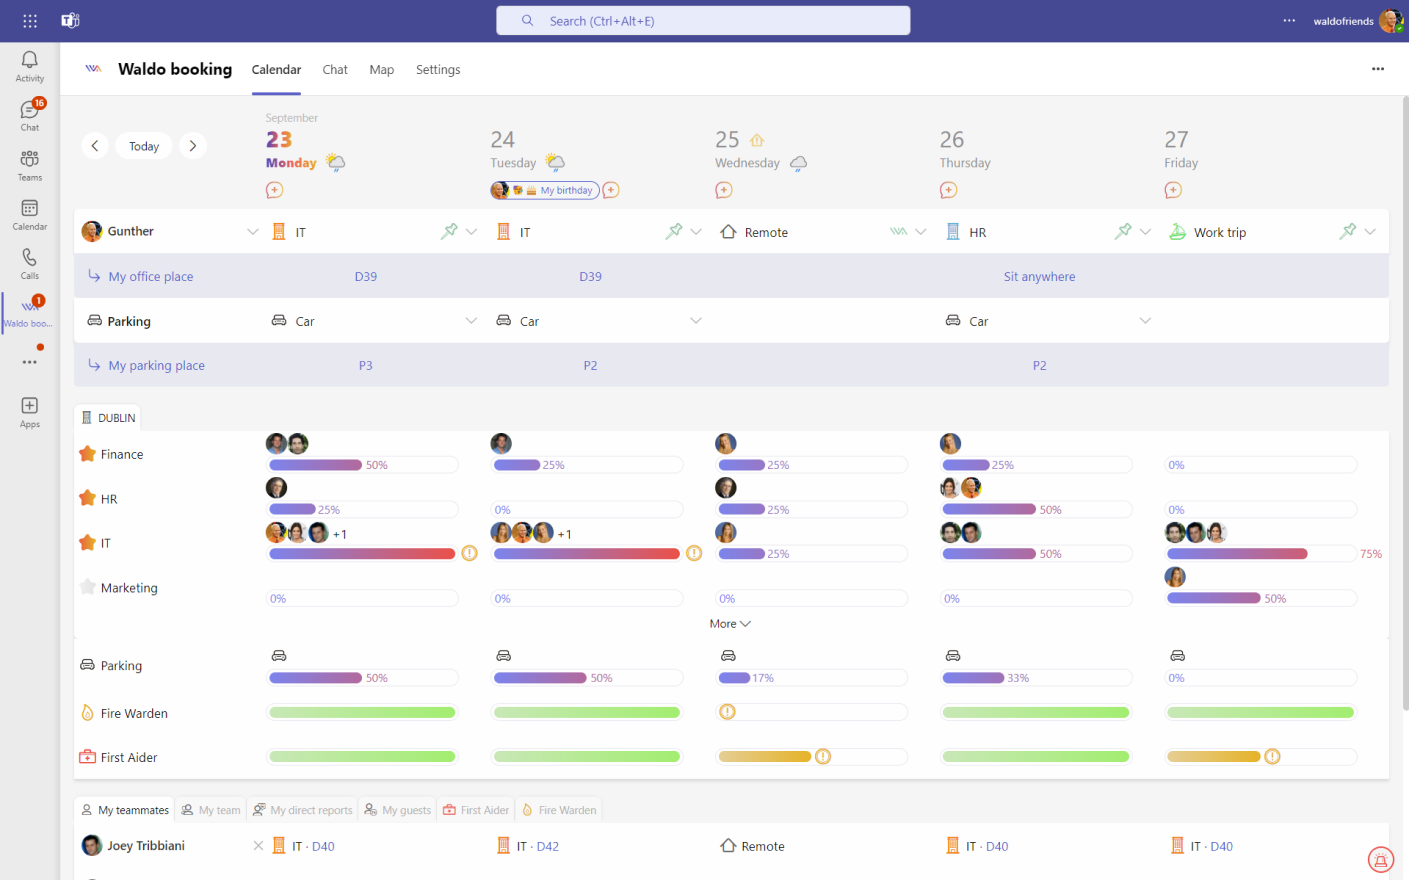Open My birthday event chip
This screenshot has height=880, width=1409.
(545, 190)
